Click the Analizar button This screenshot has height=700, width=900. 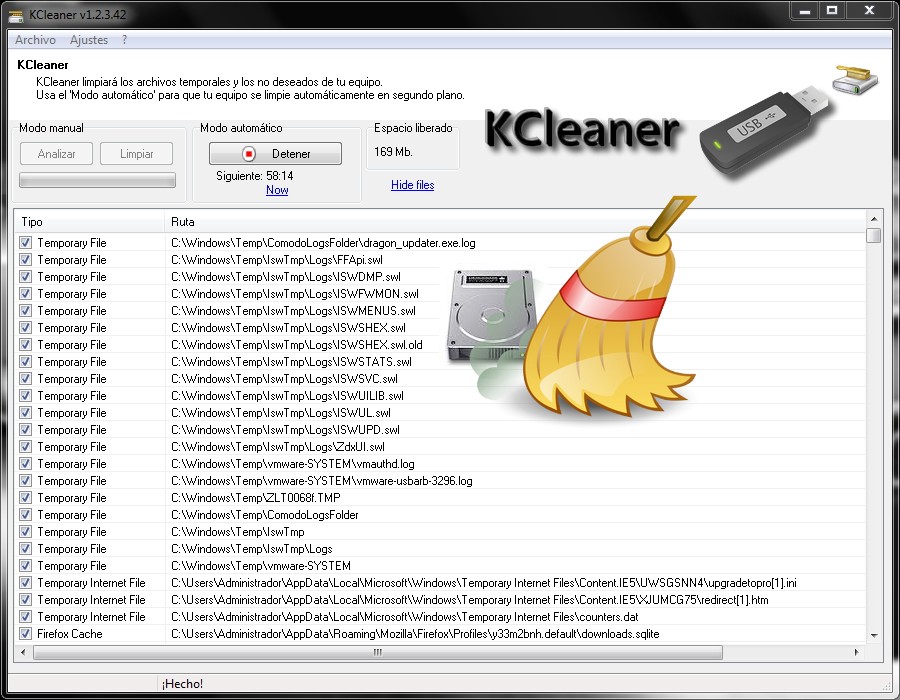pos(56,154)
